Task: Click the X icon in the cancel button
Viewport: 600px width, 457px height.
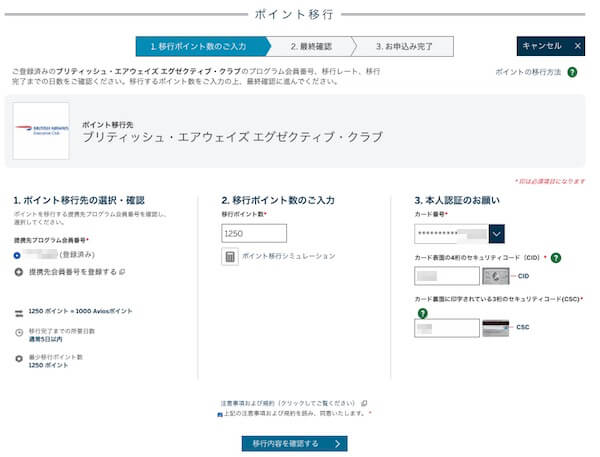Action: (577, 46)
